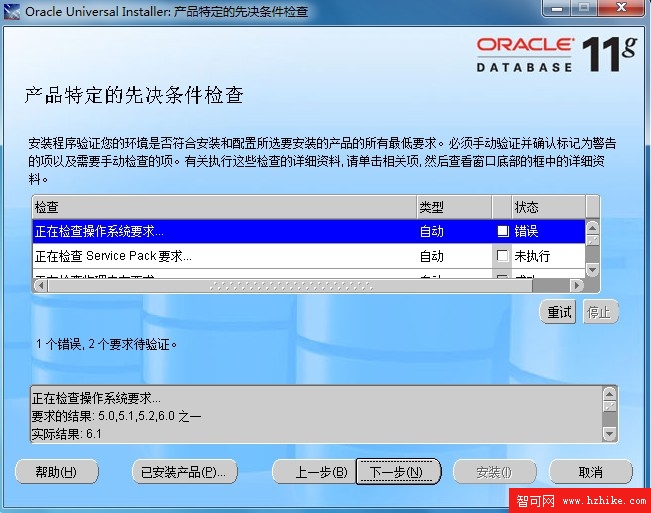
Task: Click the check list's scroll up arrow
Action: [592, 227]
